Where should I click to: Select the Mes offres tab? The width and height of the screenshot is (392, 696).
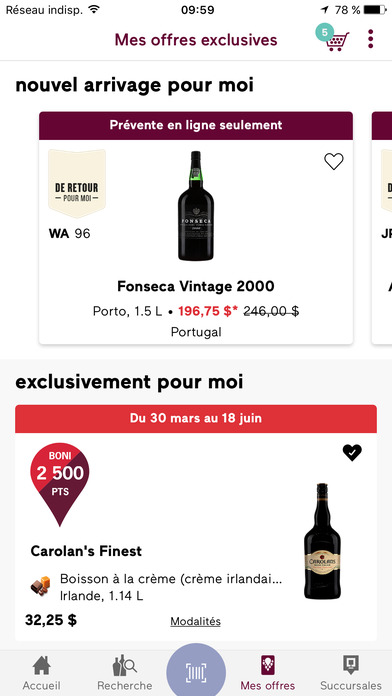(x=267, y=674)
